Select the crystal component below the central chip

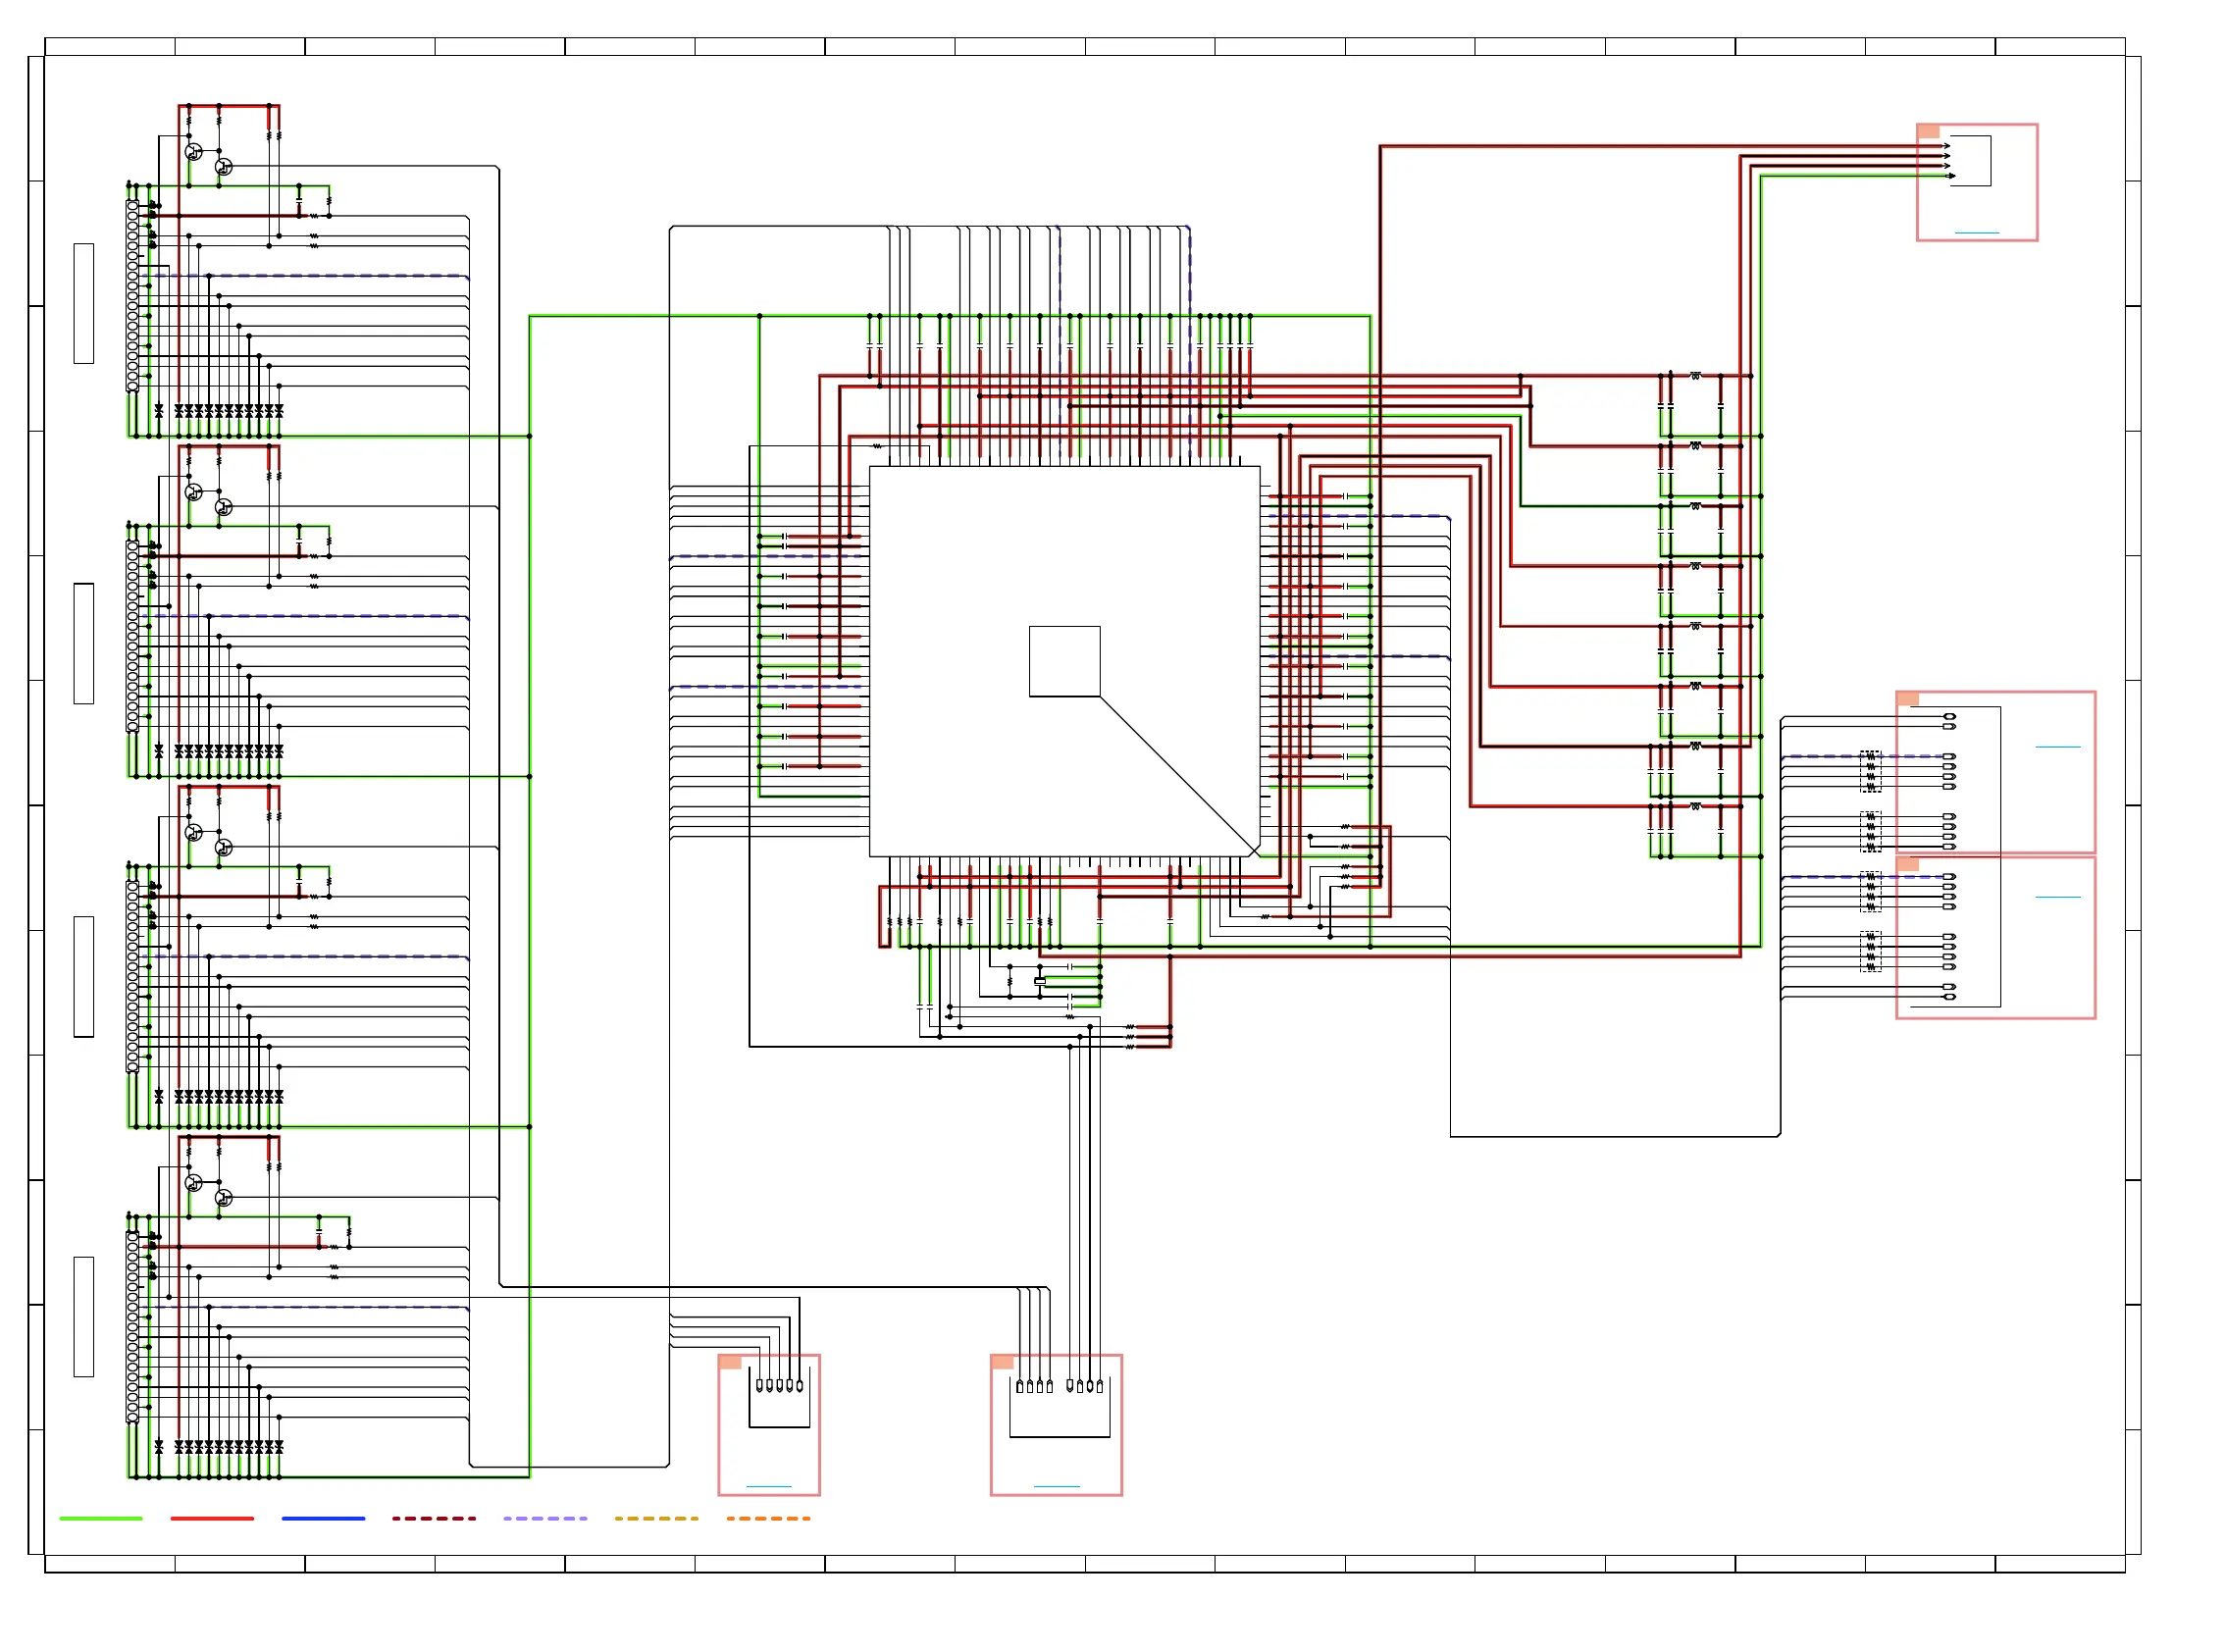coord(1040,981)
